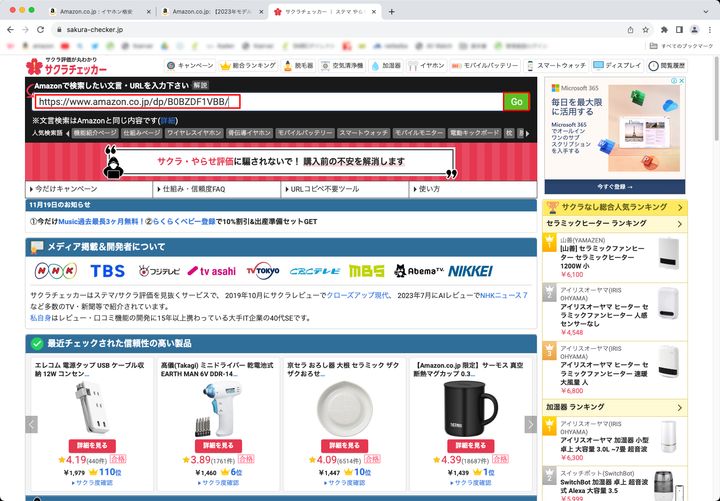Bookmark this page with the star icon
Screen dimensions: 720x501
[x=646, y=30]
